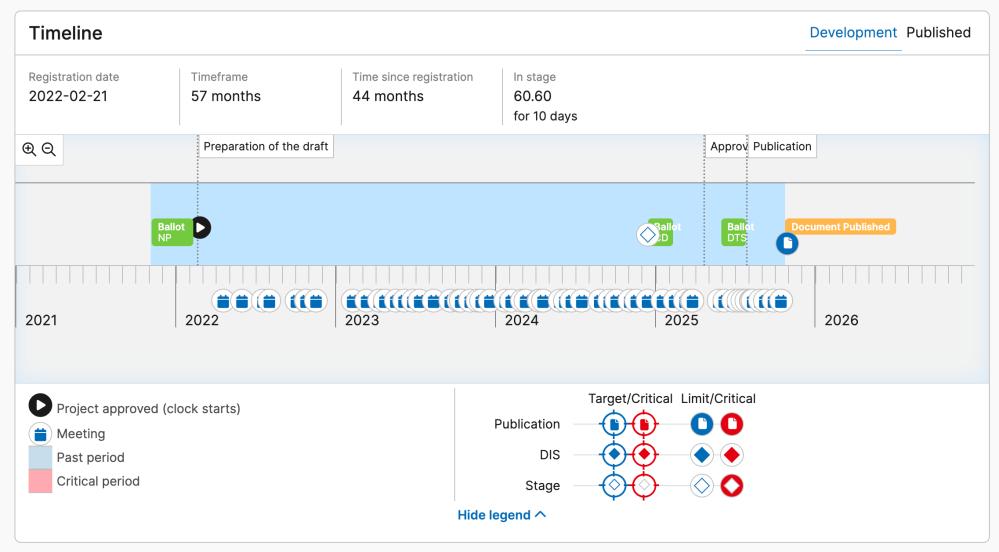Click the red Publication limit critical legend icon

pos(732,424)
